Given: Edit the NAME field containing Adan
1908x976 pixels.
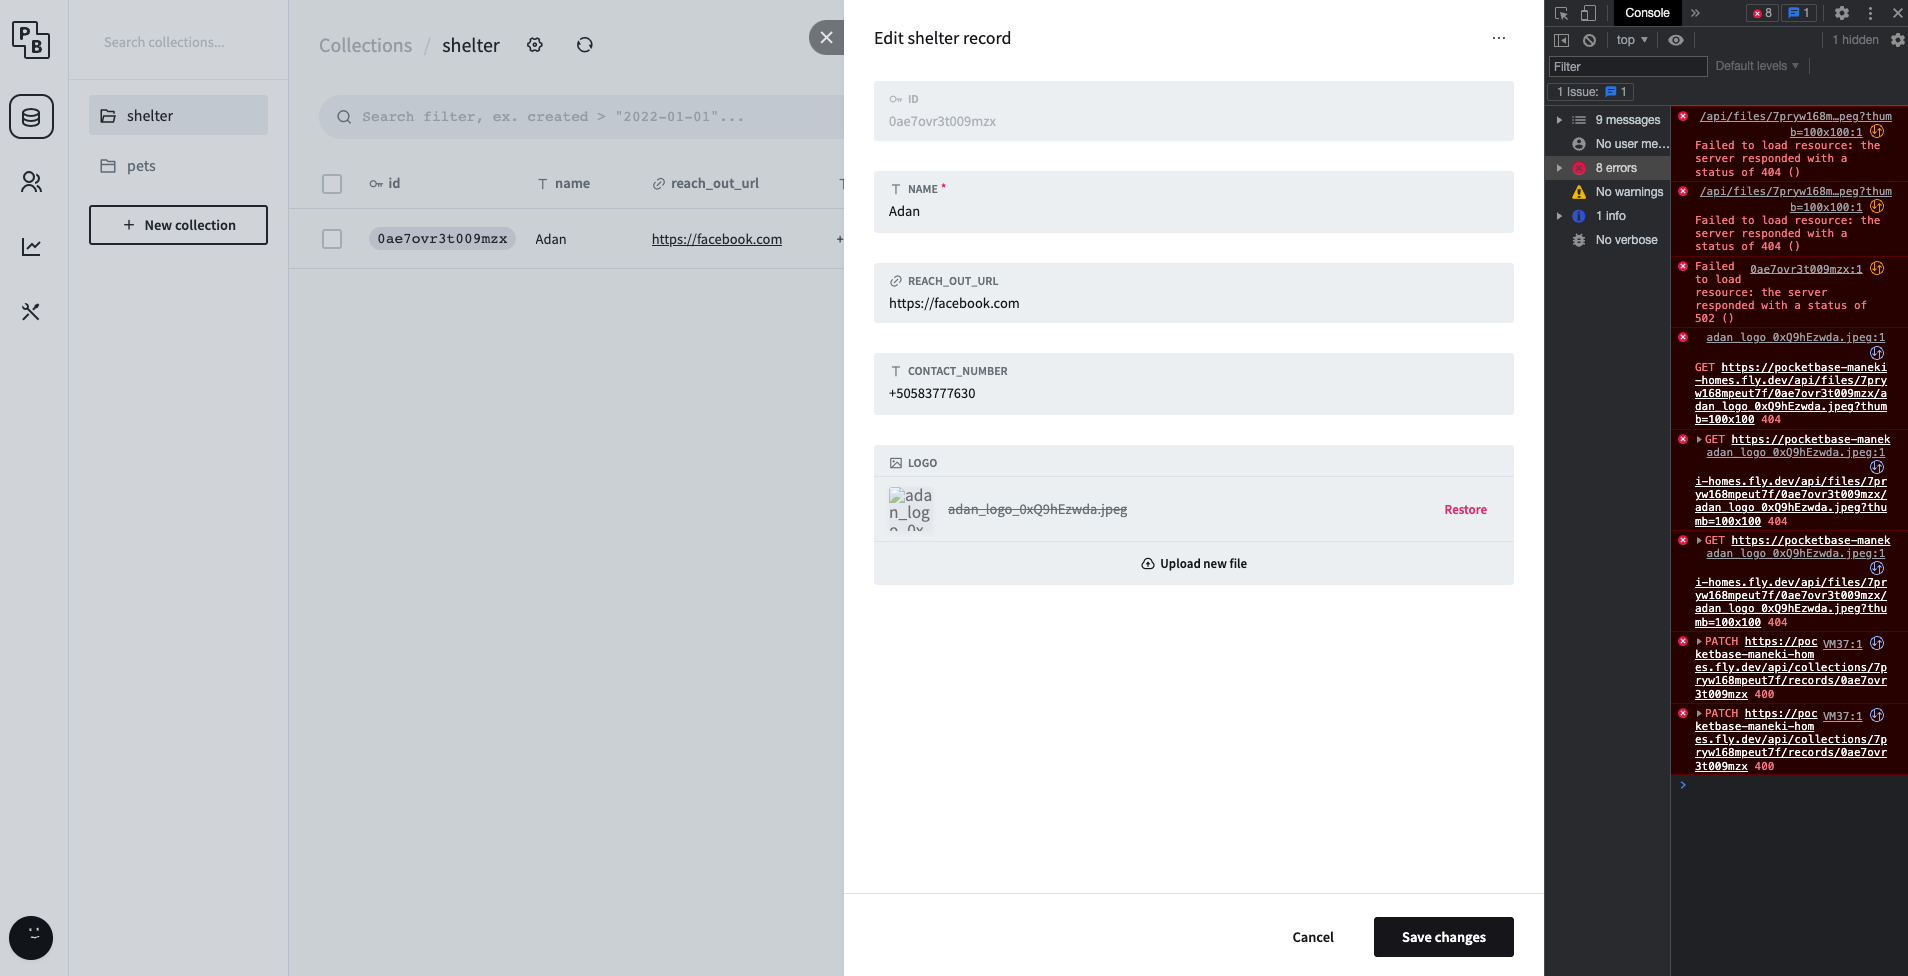Looking at the screenshot, I should (1193, 202).
